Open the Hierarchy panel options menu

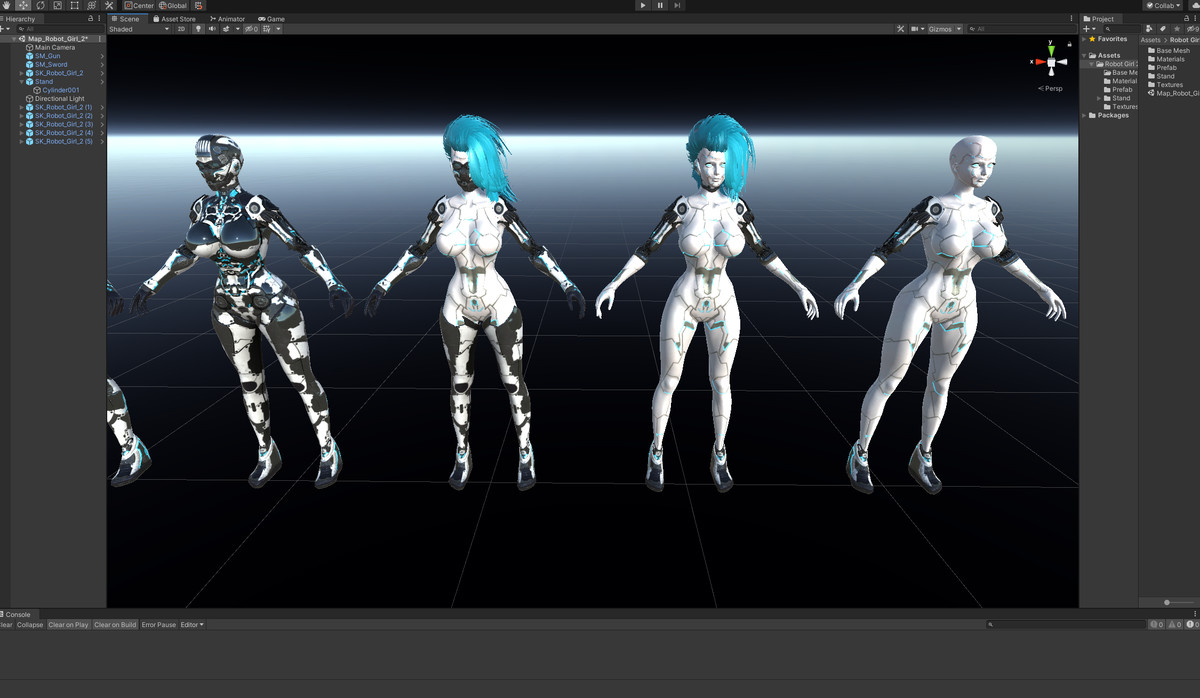pyautogui.click(x=100, y=19)
